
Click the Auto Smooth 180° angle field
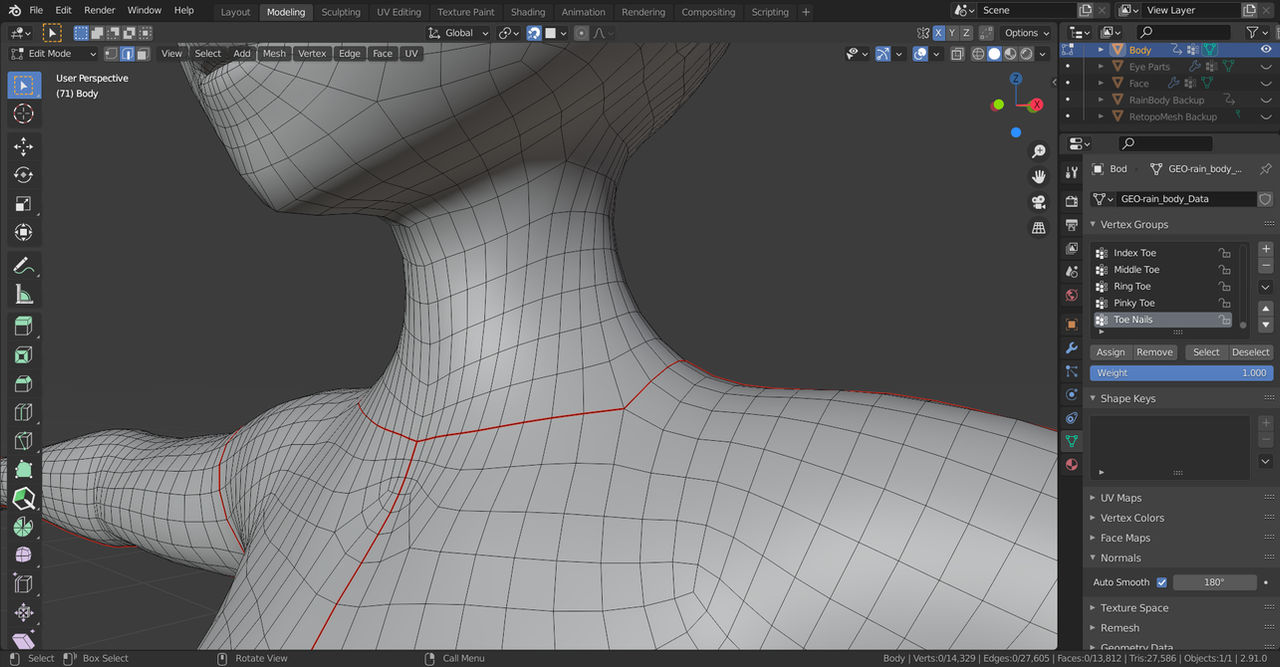pyautogui.click(x=1215, y=582)
